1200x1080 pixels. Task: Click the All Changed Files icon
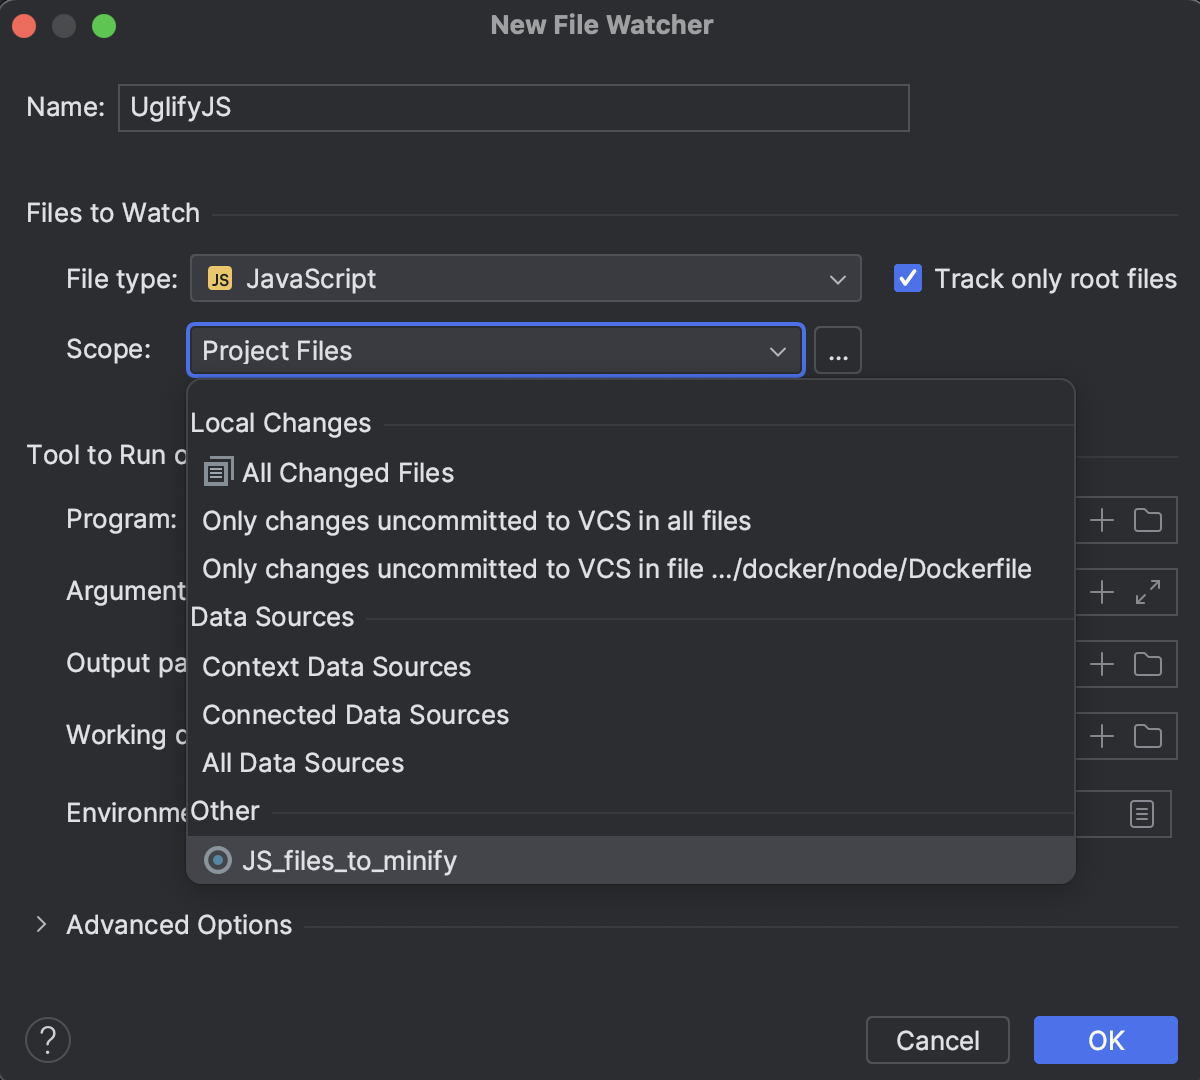216,470
